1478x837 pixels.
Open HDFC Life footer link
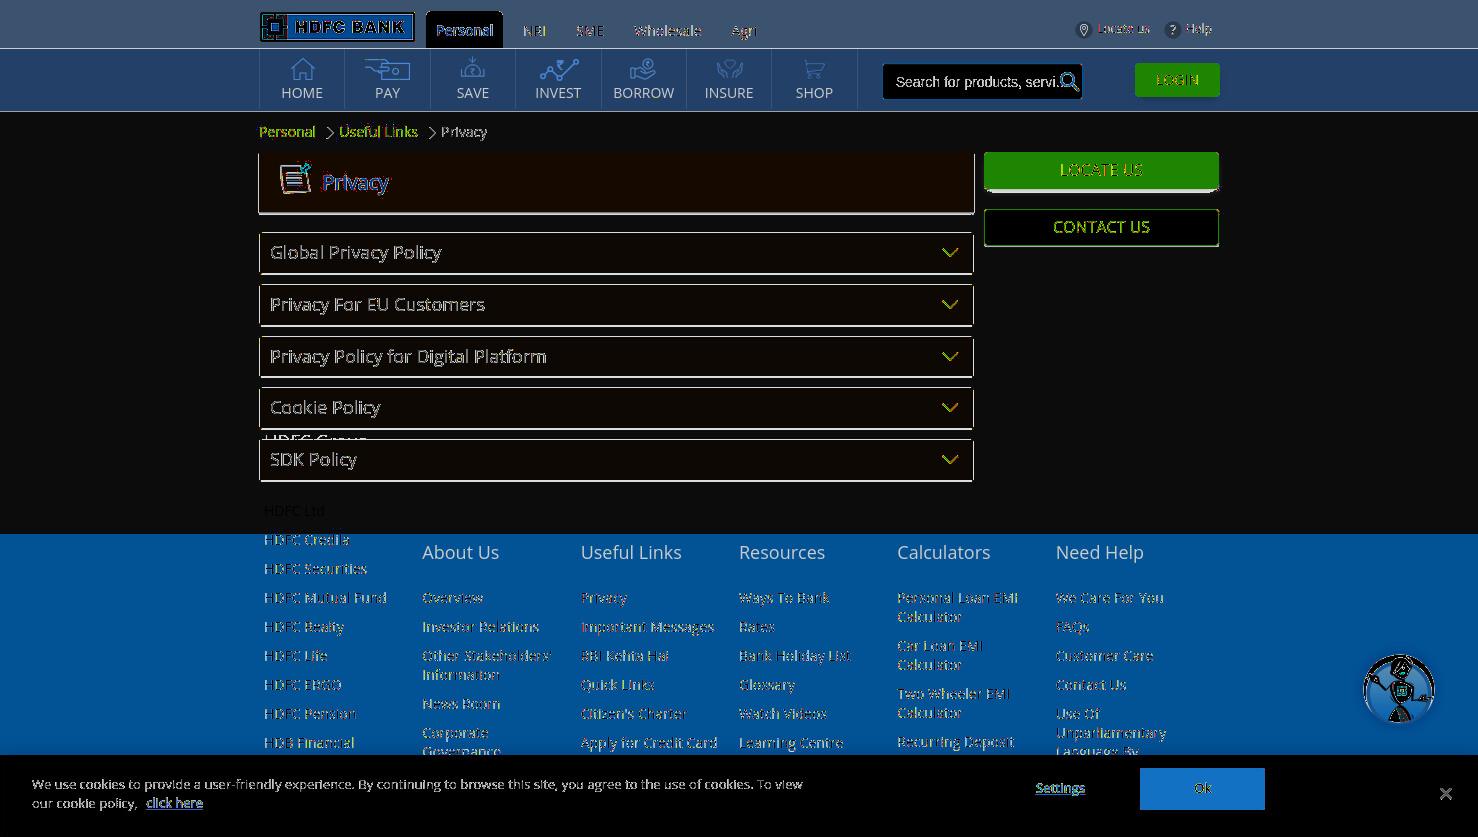(x=296, y=656)
